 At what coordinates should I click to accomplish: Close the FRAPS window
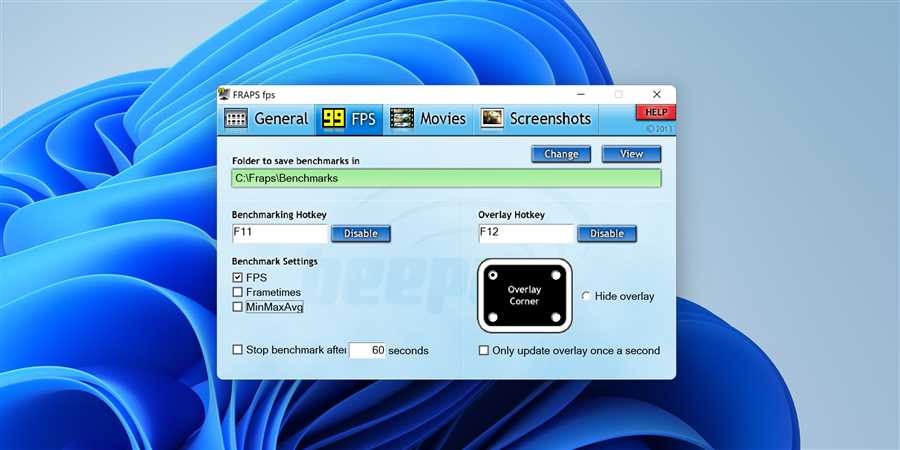[657, 94]
